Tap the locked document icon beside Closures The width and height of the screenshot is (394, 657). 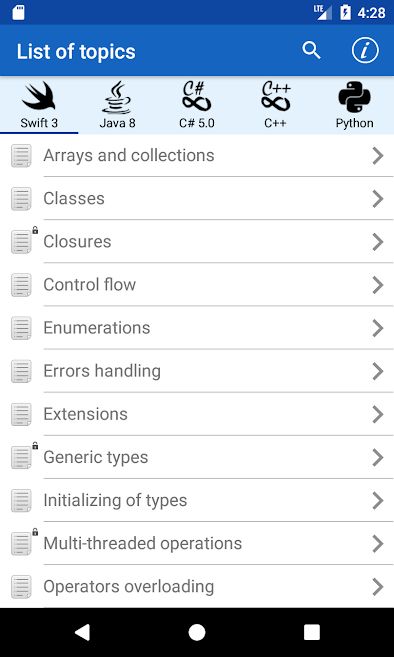[21, 242]
